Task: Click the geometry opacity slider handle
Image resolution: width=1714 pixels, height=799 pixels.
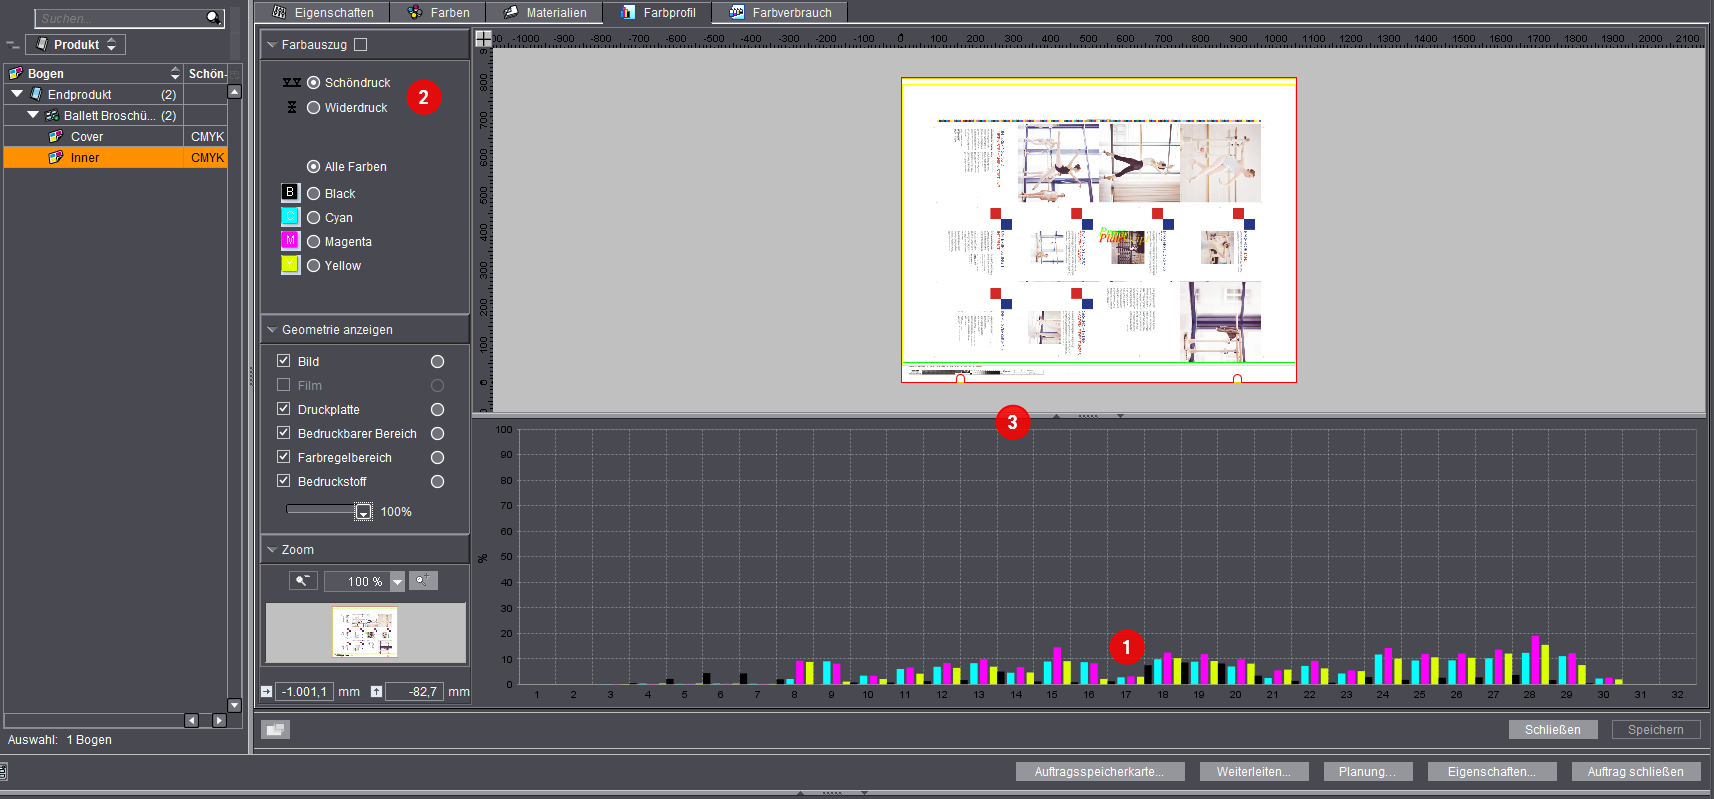Action: click(x=363, y=512)
